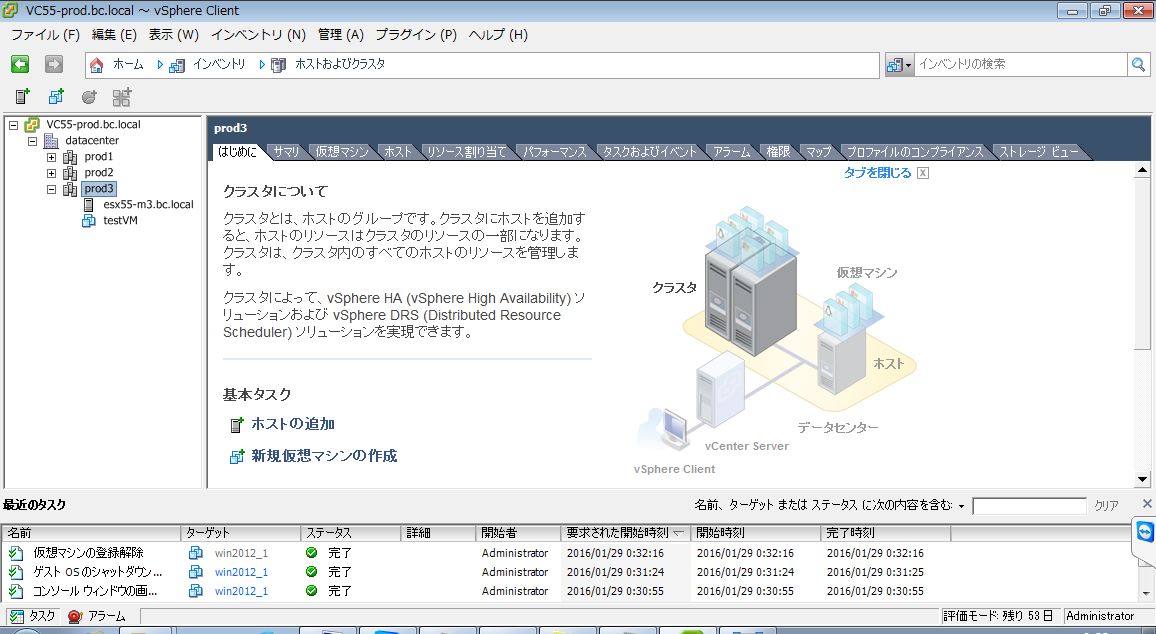1156x634 pixels.
Task: Click the recent tasks filter text field
Action: [1028, 506]
